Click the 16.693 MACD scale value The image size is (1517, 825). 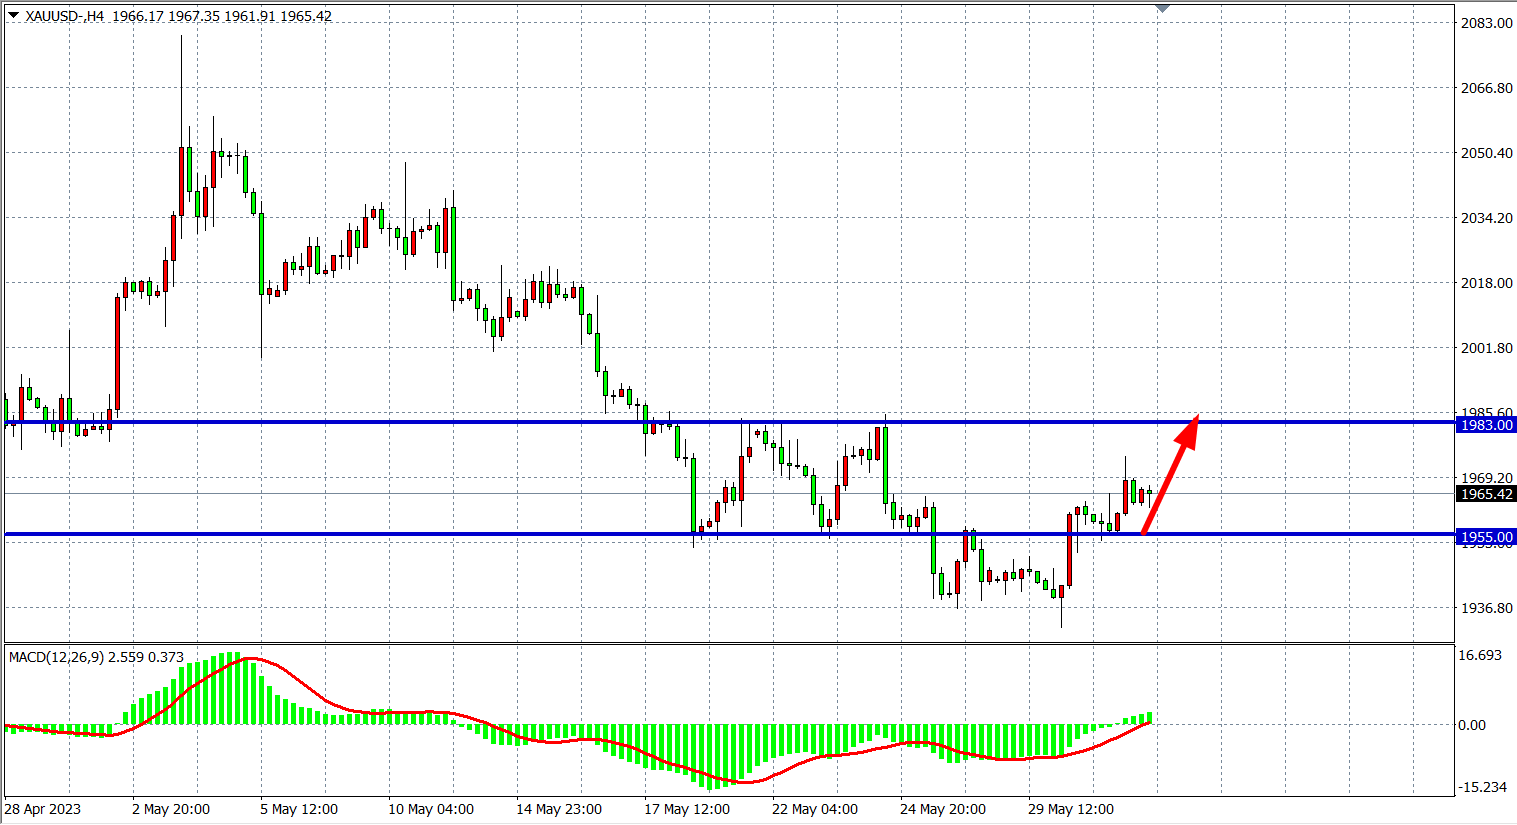(x=1480, y=655)
